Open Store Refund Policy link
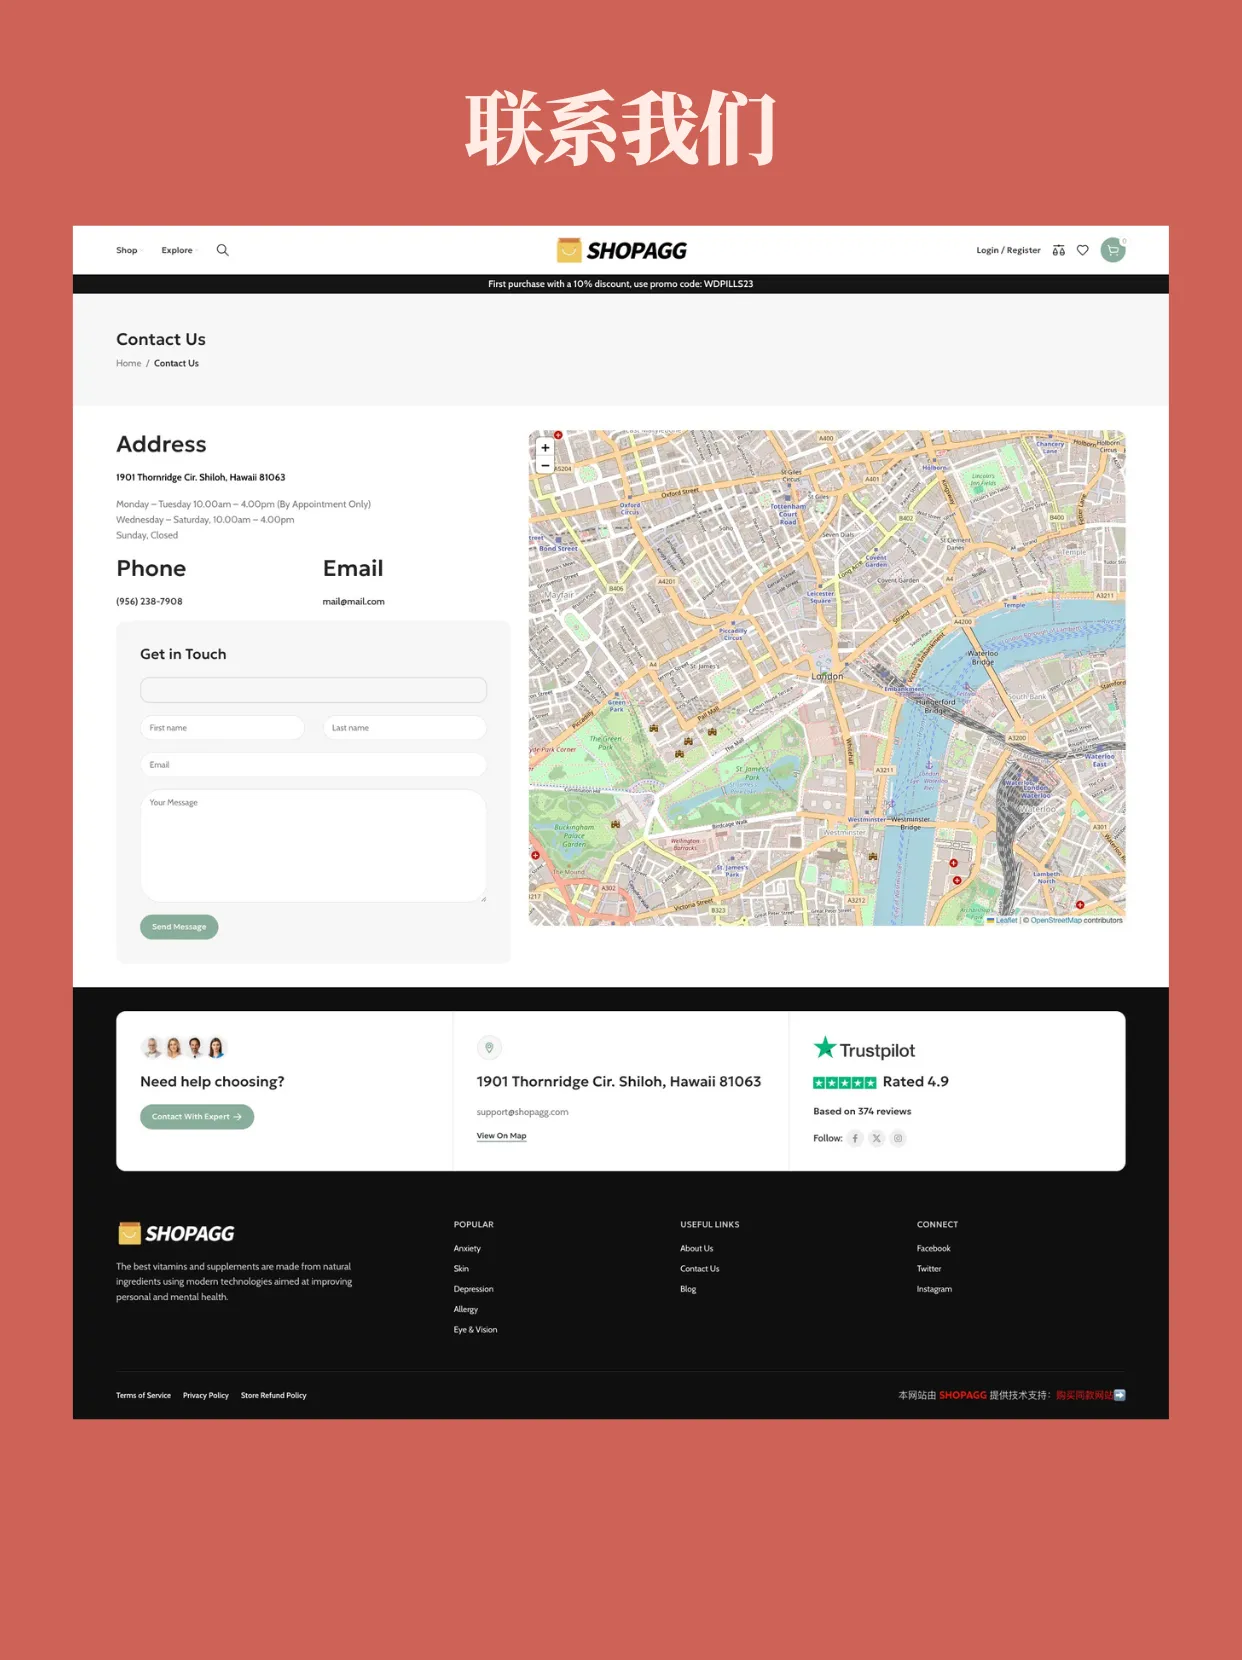The height and width of the screenshot is (1660, 1242). click(274, 1395)
